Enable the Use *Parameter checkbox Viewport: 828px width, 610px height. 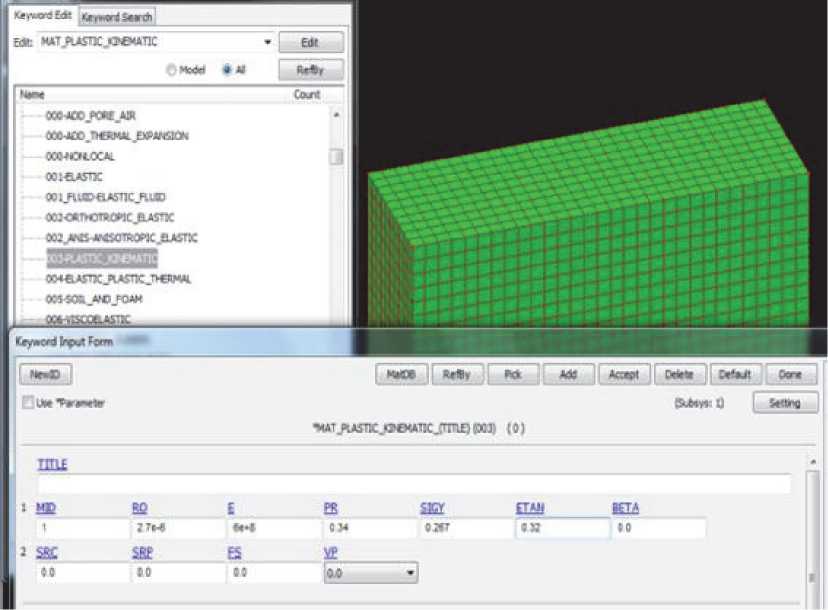pyautogui.click(x=27, y=403)
